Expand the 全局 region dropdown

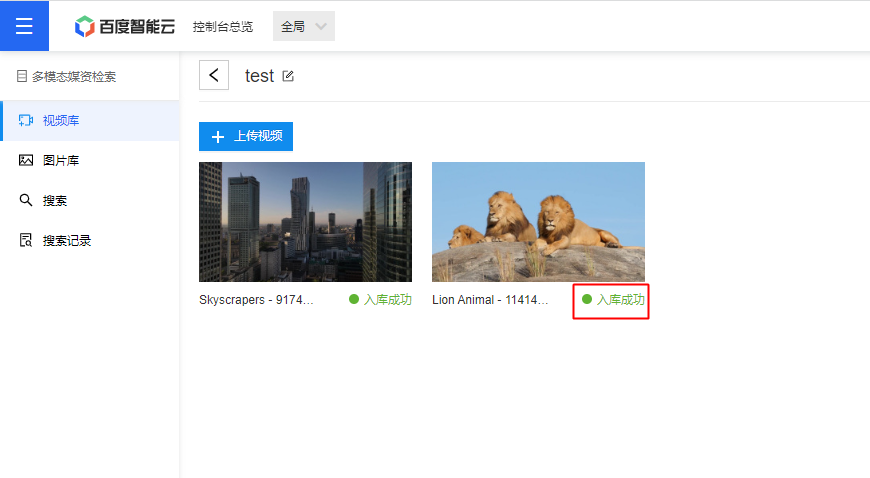point(304,26)
